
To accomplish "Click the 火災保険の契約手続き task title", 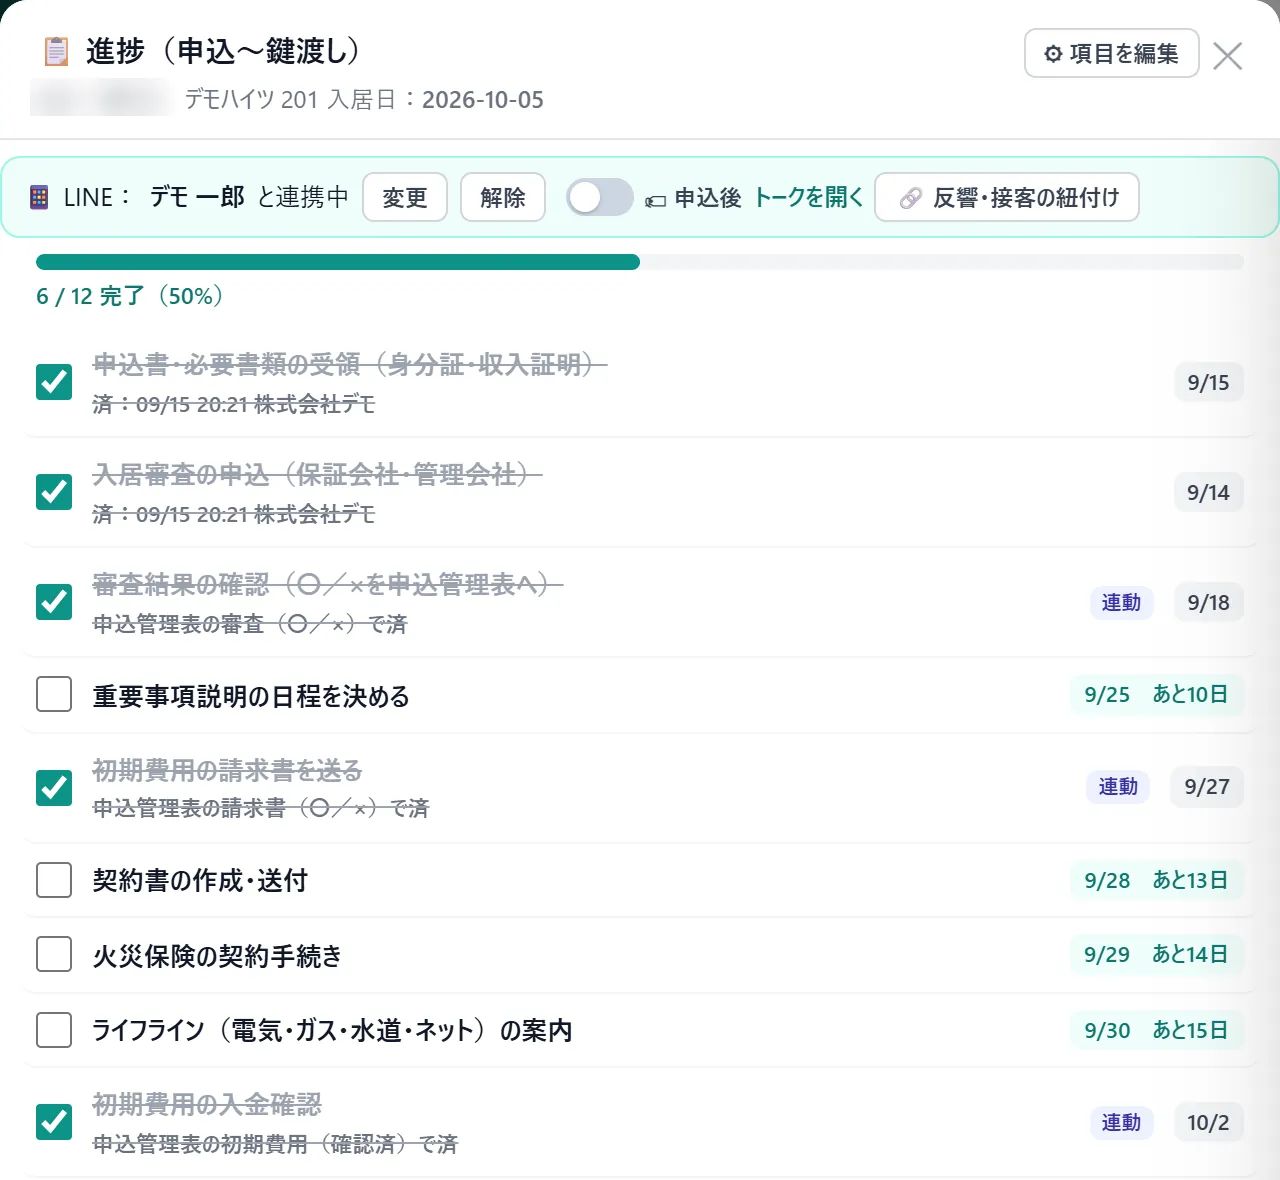I will pyautogui.click(x=217, y=956).
